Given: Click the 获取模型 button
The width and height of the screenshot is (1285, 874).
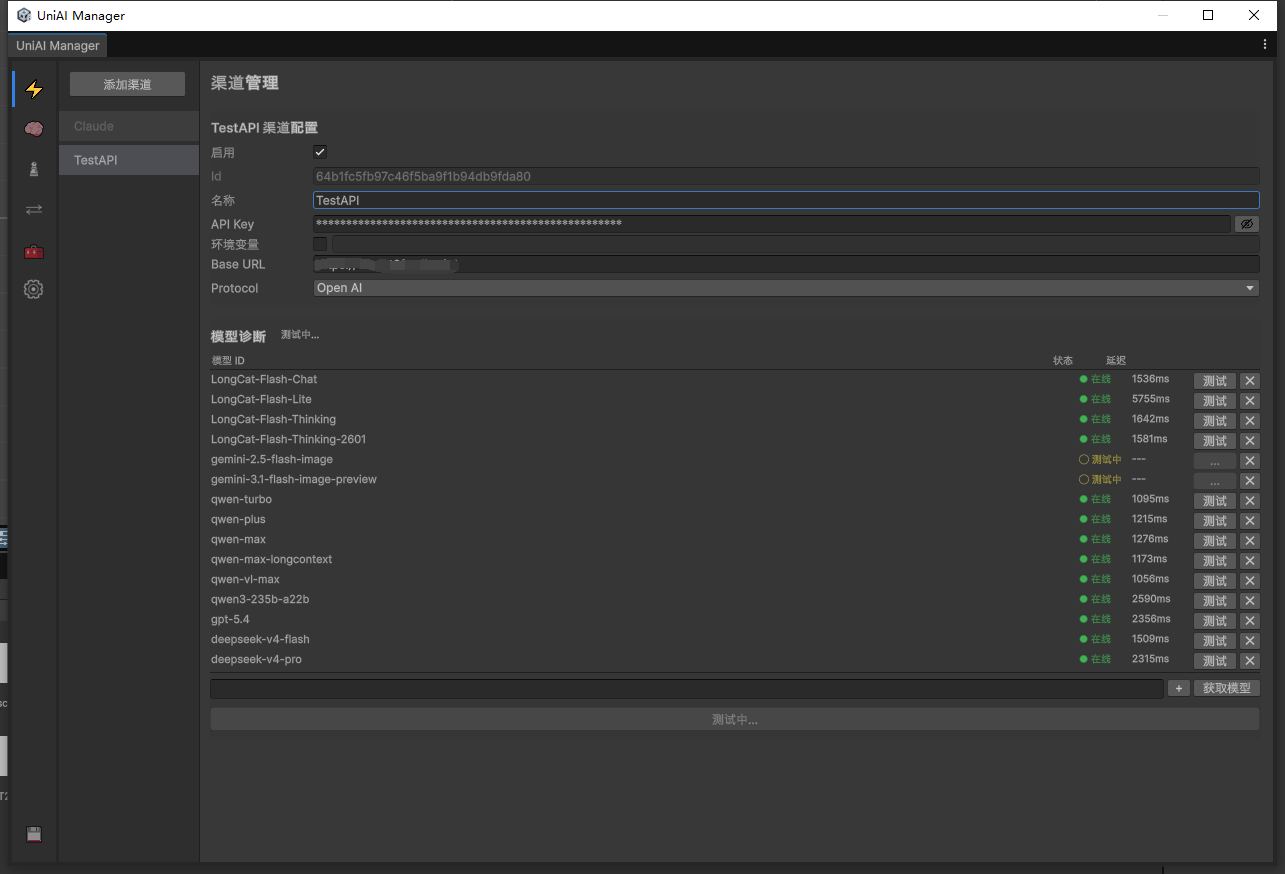Looking at the screenshot, I should [1227, 688].
